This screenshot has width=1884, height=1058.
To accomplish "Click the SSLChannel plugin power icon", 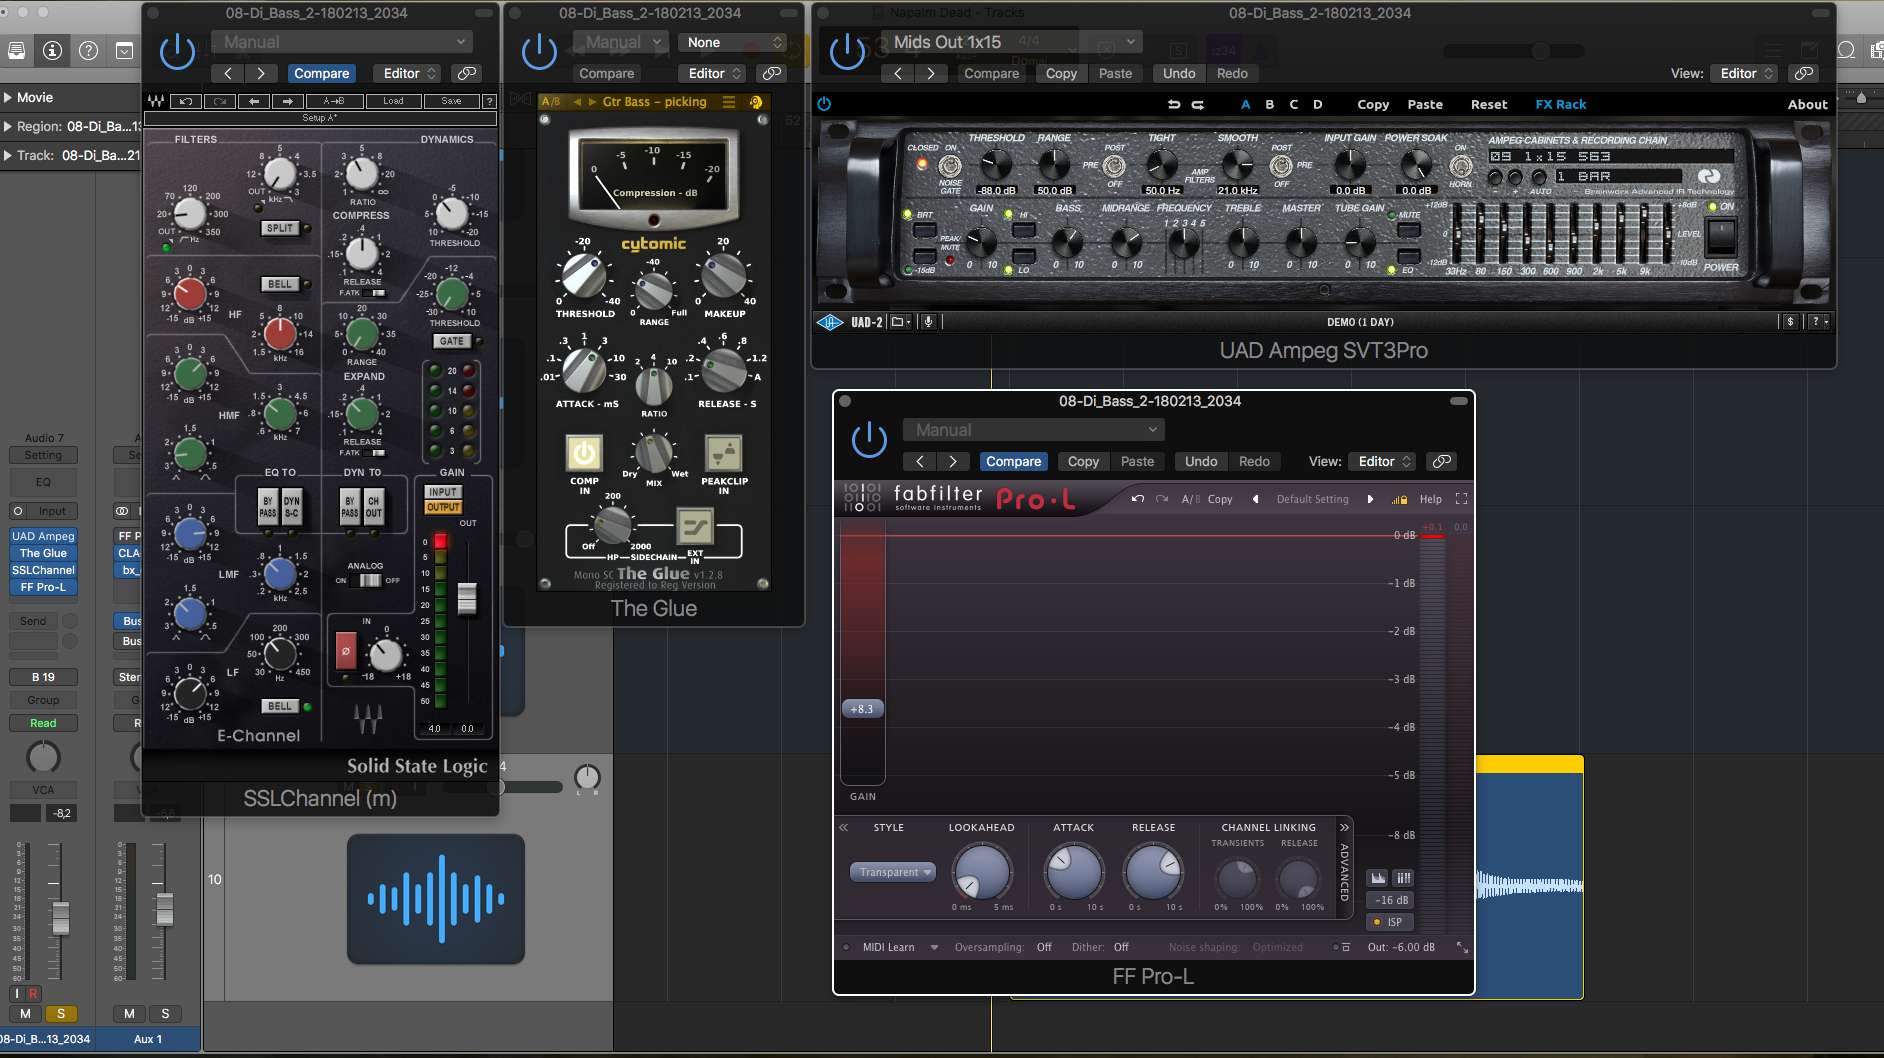I will (x=178, y=52).
